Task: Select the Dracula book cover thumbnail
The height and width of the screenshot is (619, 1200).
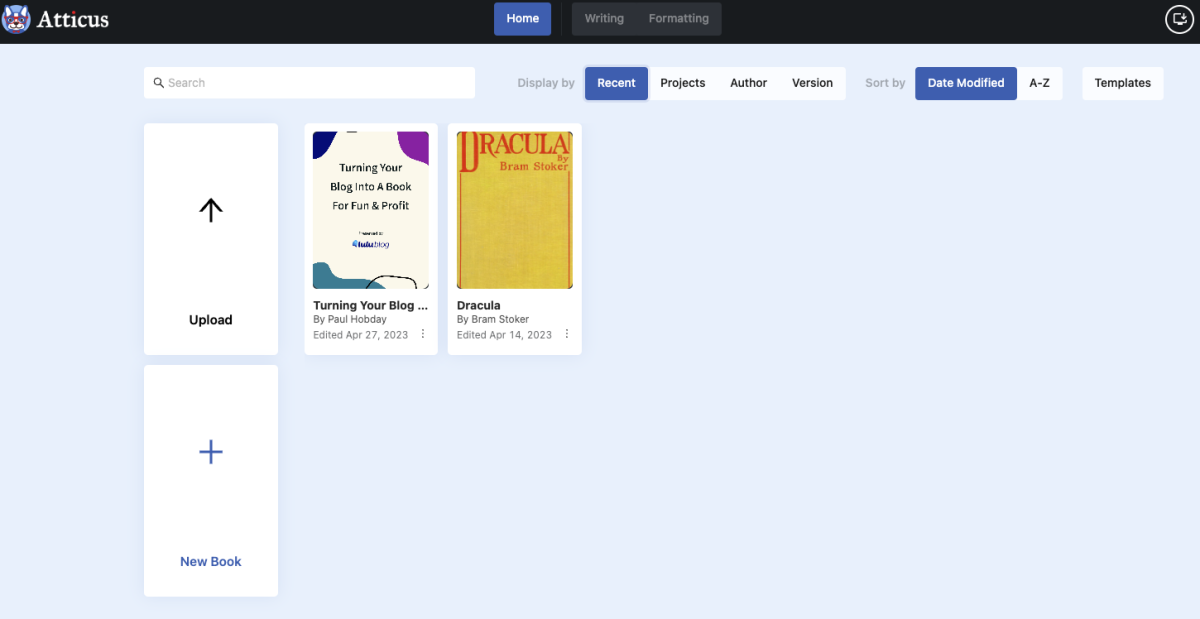Action: tap(514, 209)
